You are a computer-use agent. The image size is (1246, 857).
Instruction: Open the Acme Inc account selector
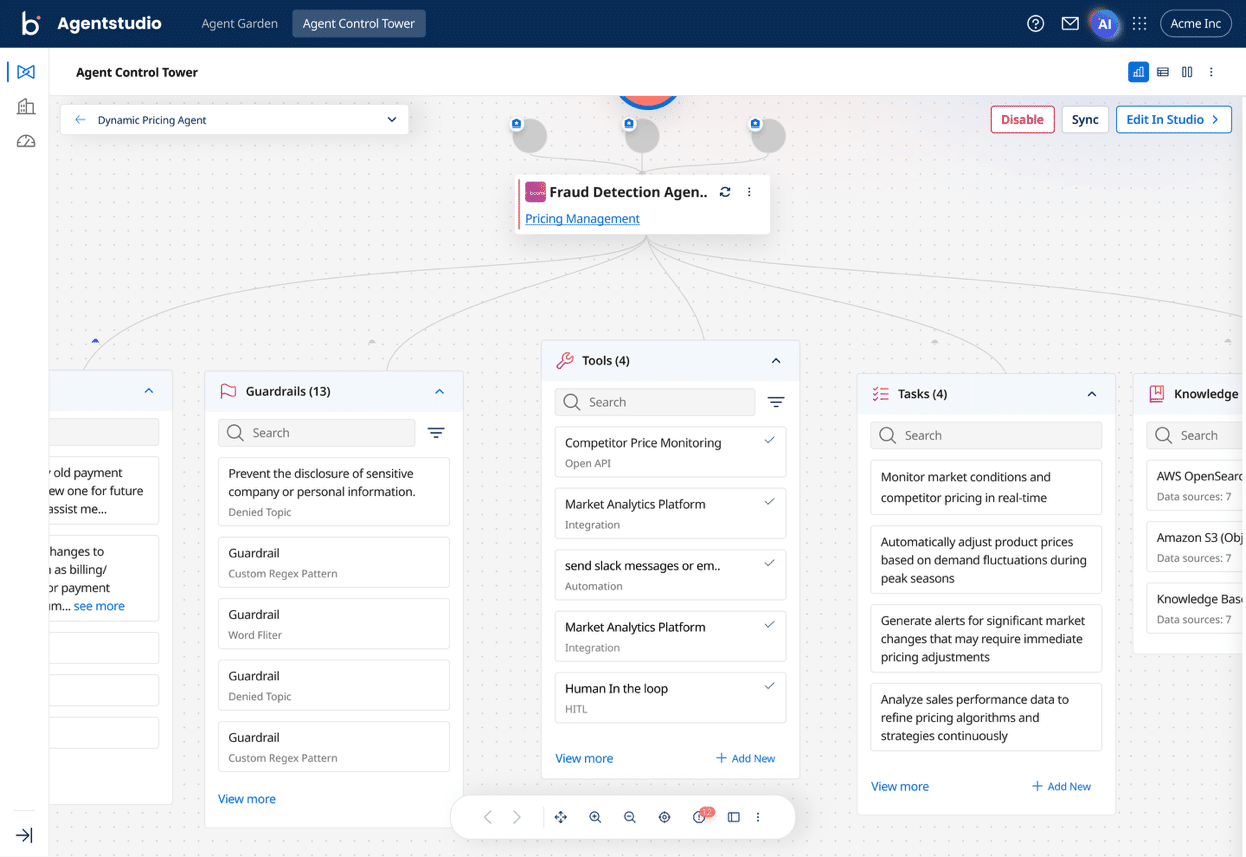pos(1196,23)
